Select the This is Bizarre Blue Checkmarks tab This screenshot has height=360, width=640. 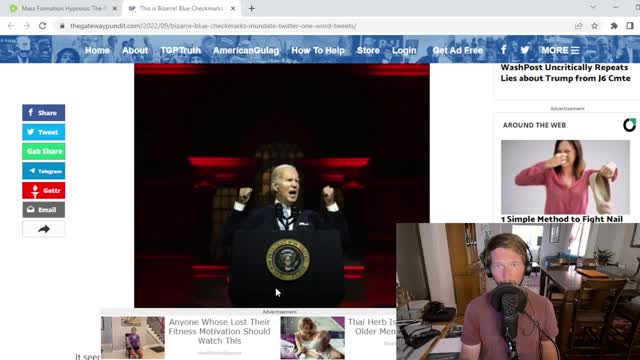point(182,8)
